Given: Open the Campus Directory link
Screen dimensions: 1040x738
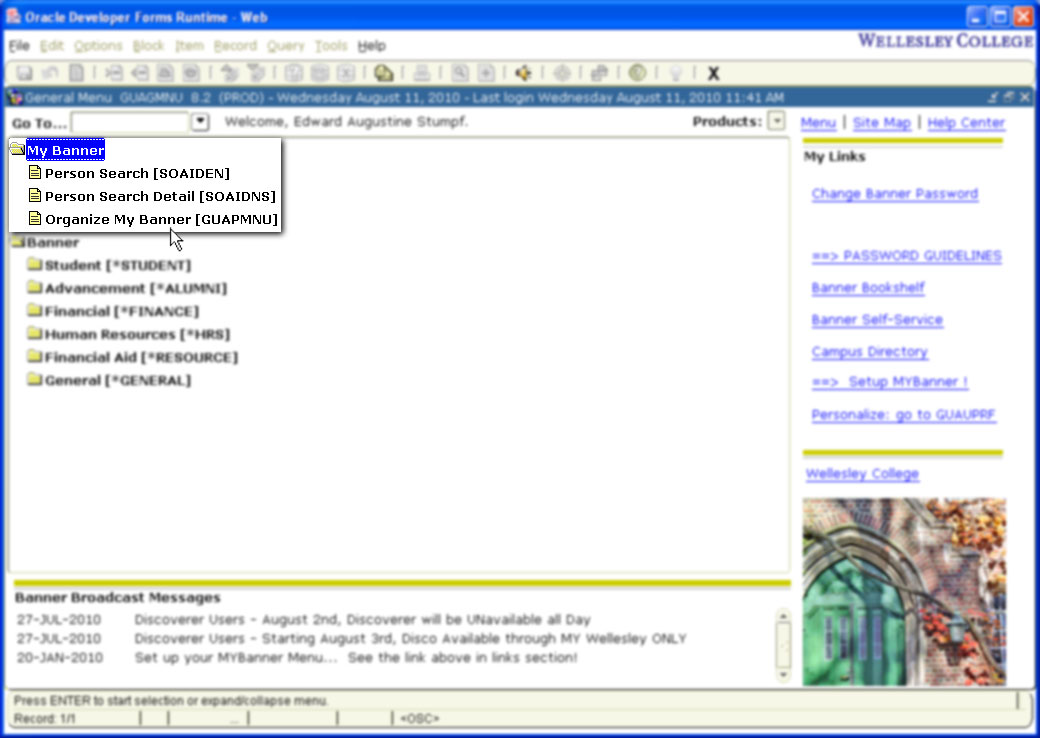Looking at the screenshot, I should [x=870, y=351].
